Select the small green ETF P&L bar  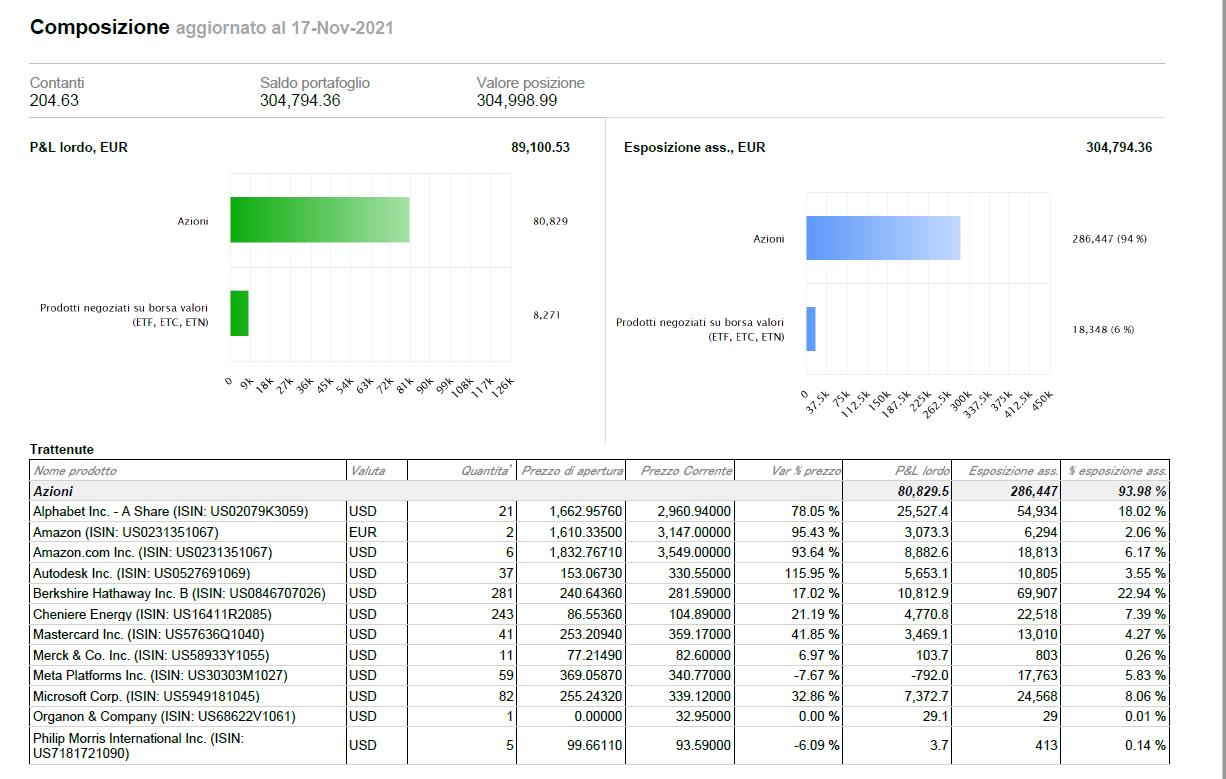(x=239, y=313)
